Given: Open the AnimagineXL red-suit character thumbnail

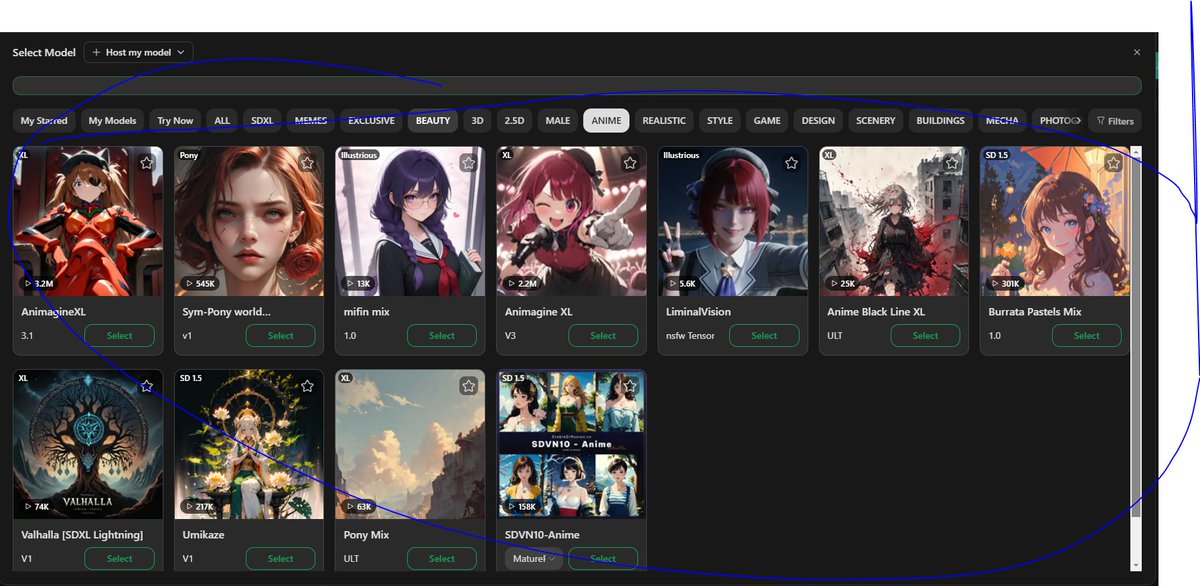Looking at the screenshot, I should 88,221.
